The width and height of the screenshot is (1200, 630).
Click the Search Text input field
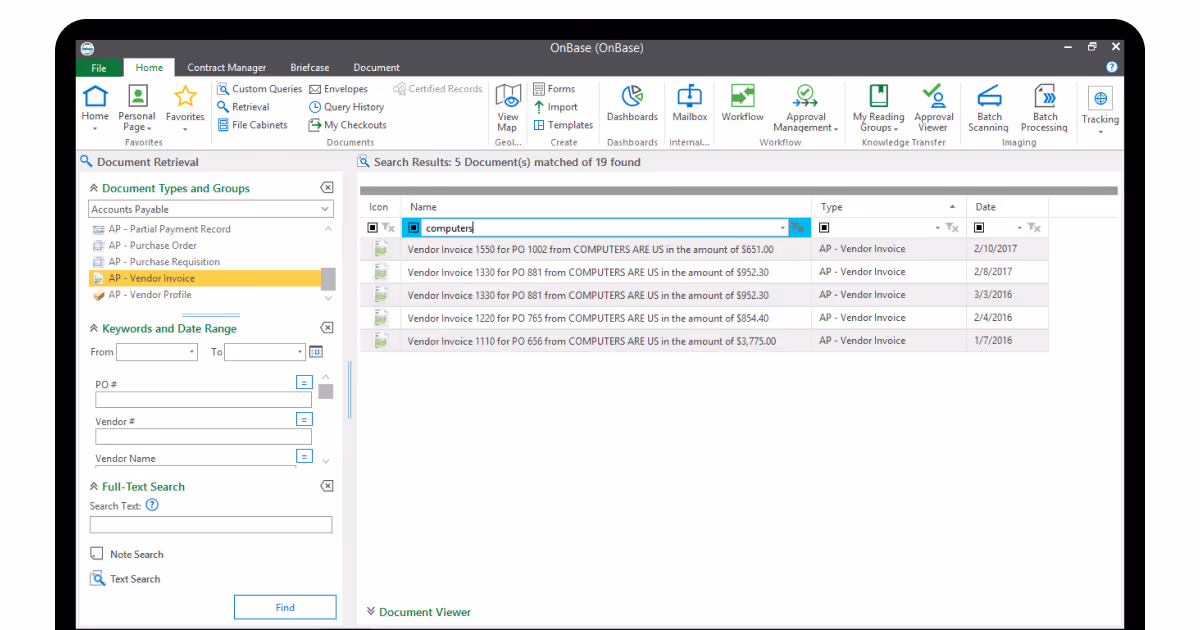211,525
